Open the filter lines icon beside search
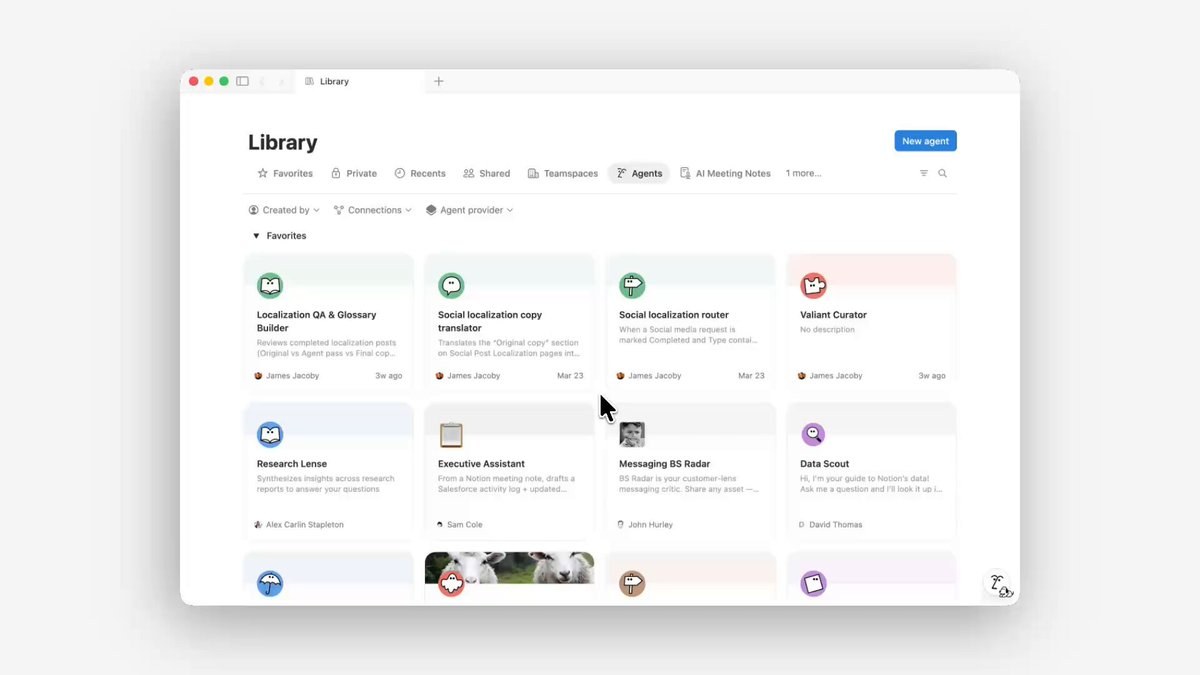Image resolution: width=1200 pixels, height=675 pixels. tap(924, 173)
